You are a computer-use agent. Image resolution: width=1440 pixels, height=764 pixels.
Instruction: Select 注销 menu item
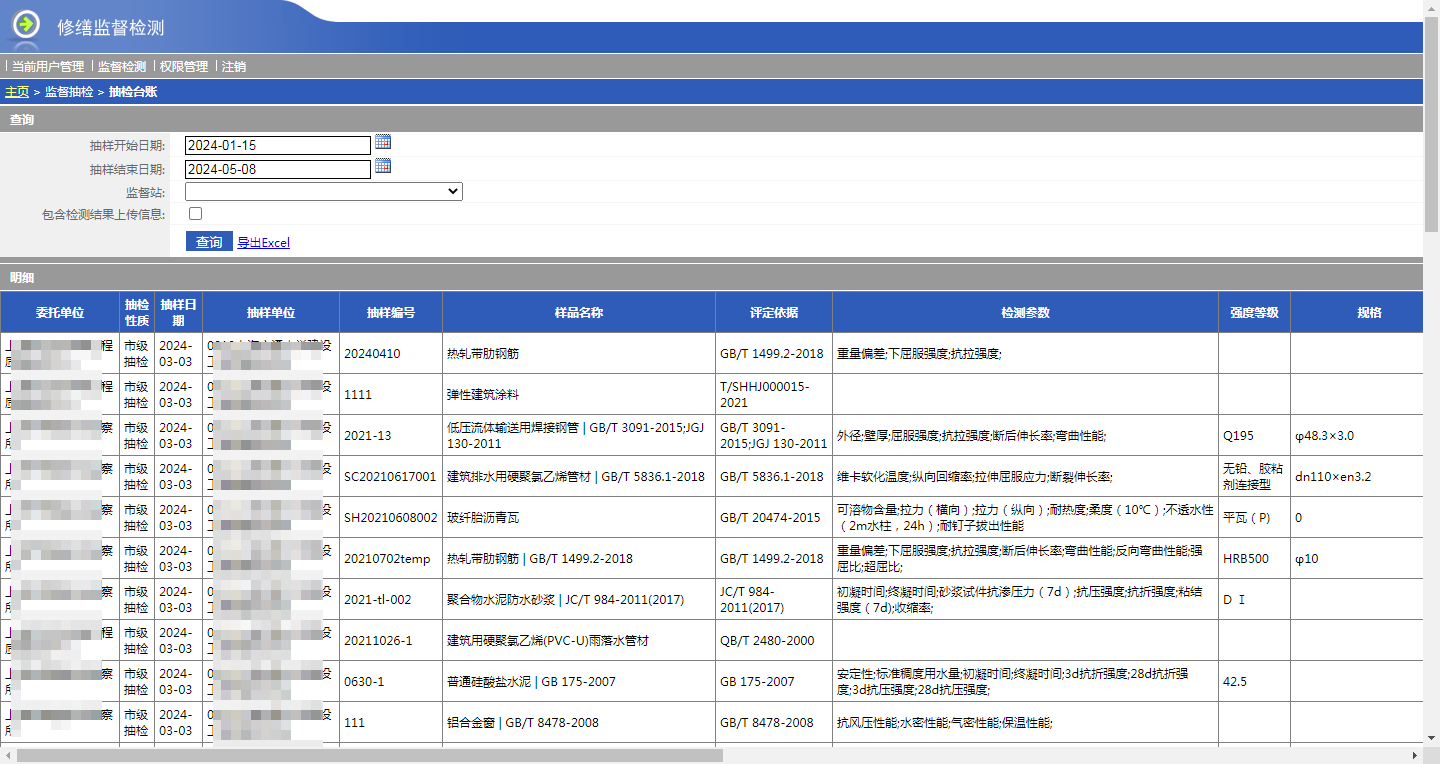pos(234,67)
